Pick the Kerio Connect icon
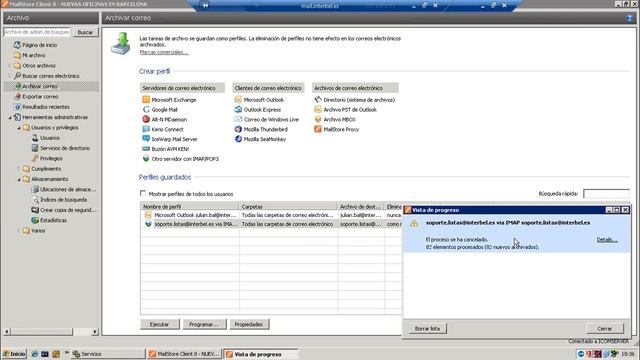640x360 pixels. tap(146, 129)
